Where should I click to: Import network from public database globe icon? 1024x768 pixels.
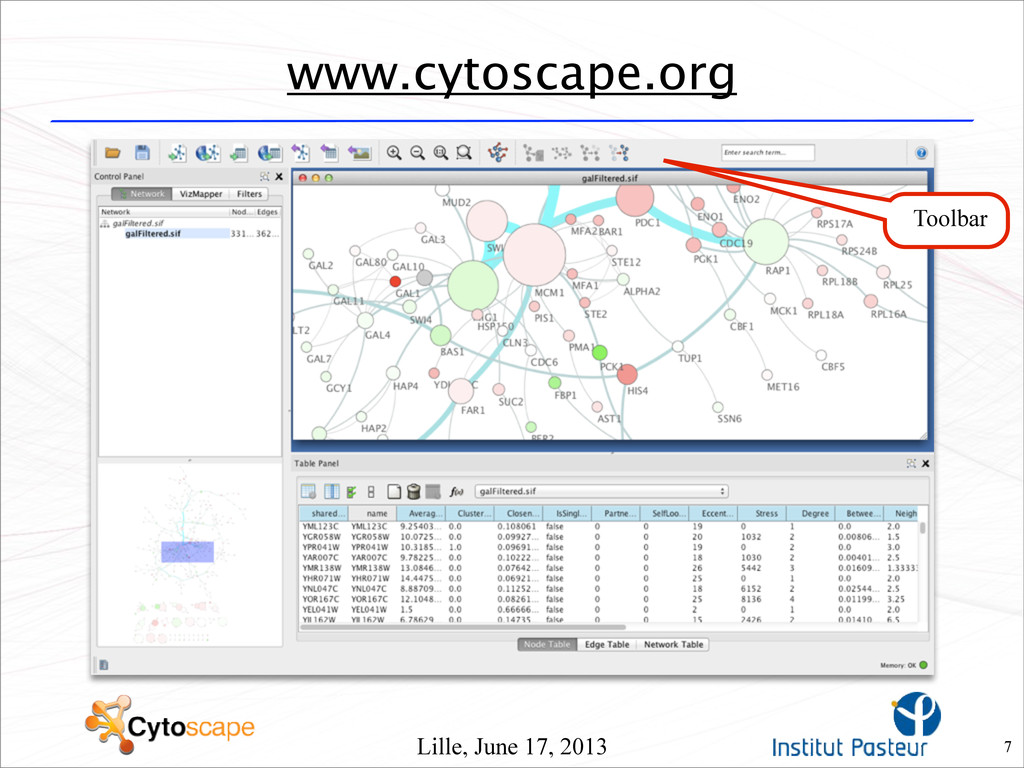208,153
